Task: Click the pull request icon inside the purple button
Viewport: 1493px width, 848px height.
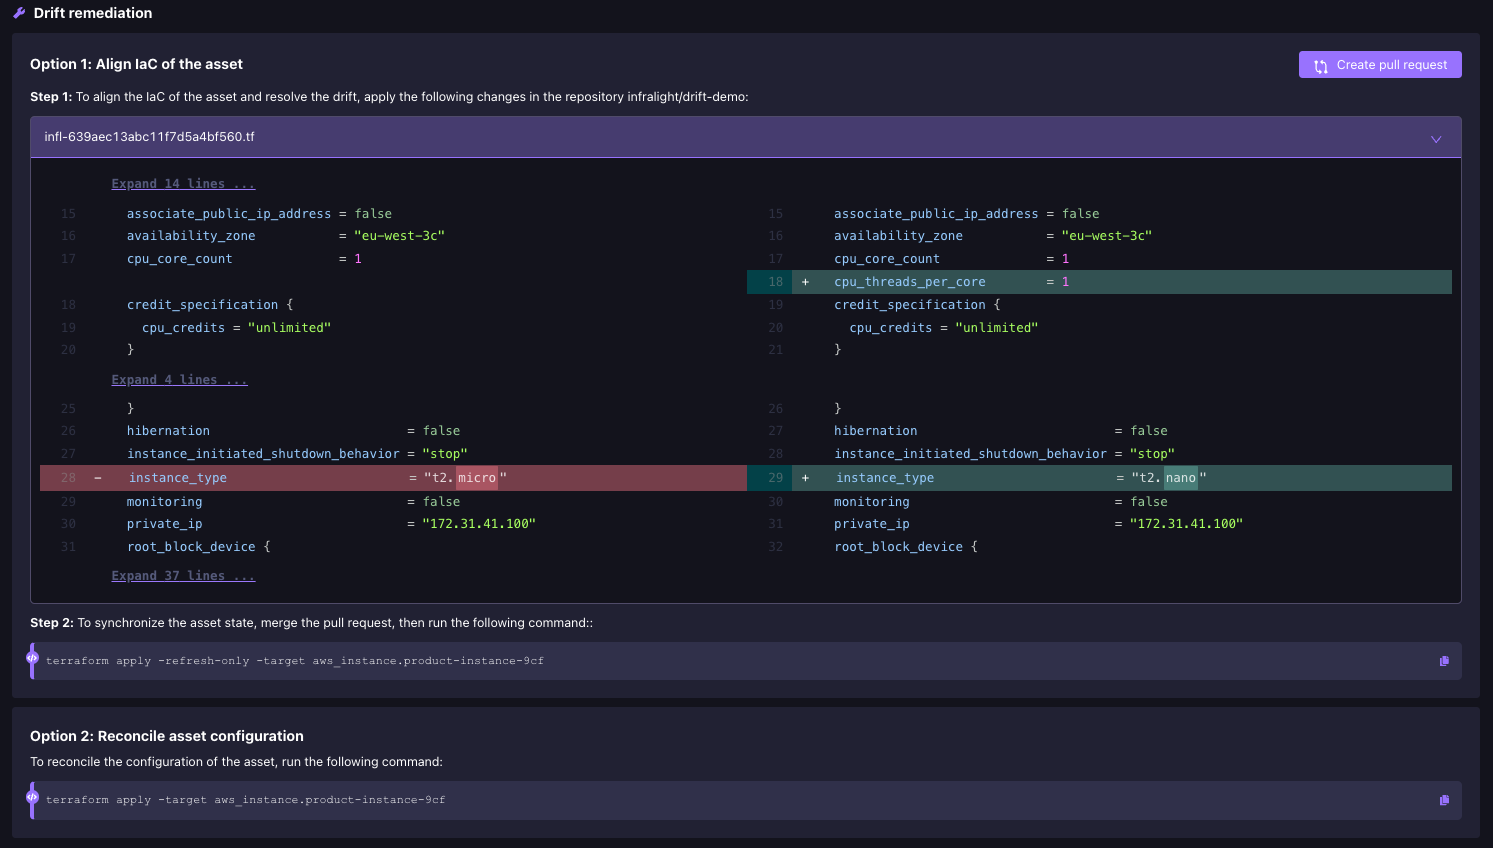Action: 1320,64
